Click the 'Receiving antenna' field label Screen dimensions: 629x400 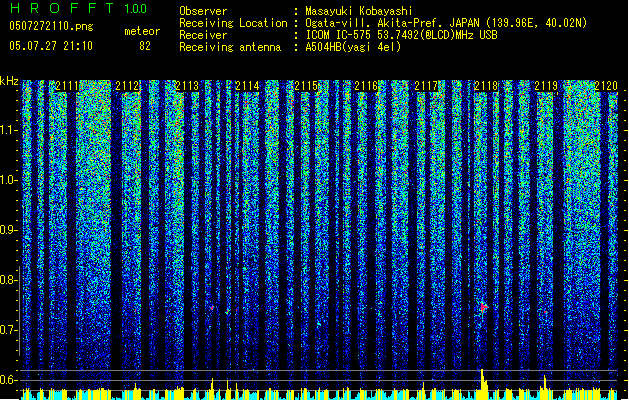(230, 47)
